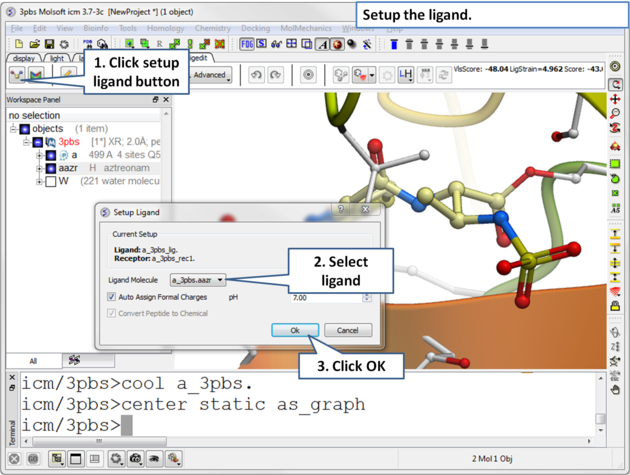
Task: Click the pH value input field
Action: pos(325,298)
